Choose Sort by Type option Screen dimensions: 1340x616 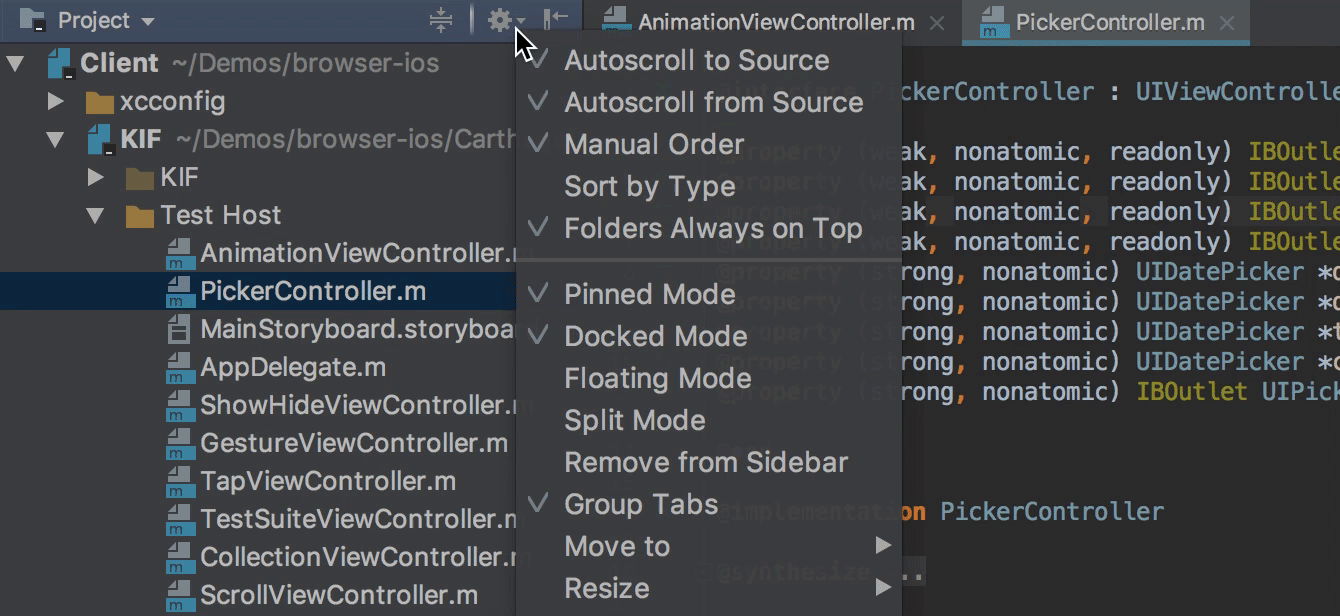click(x=649, y=186)
